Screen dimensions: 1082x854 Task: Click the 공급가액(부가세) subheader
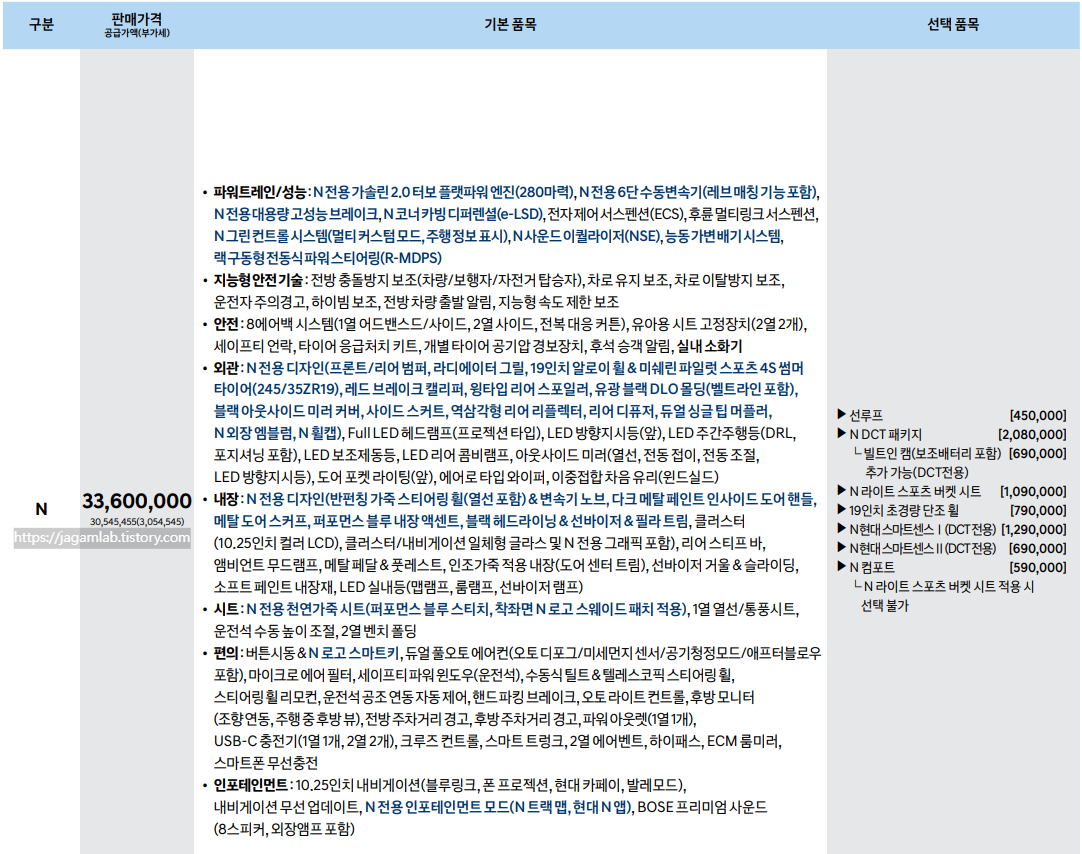pos(137,33)
